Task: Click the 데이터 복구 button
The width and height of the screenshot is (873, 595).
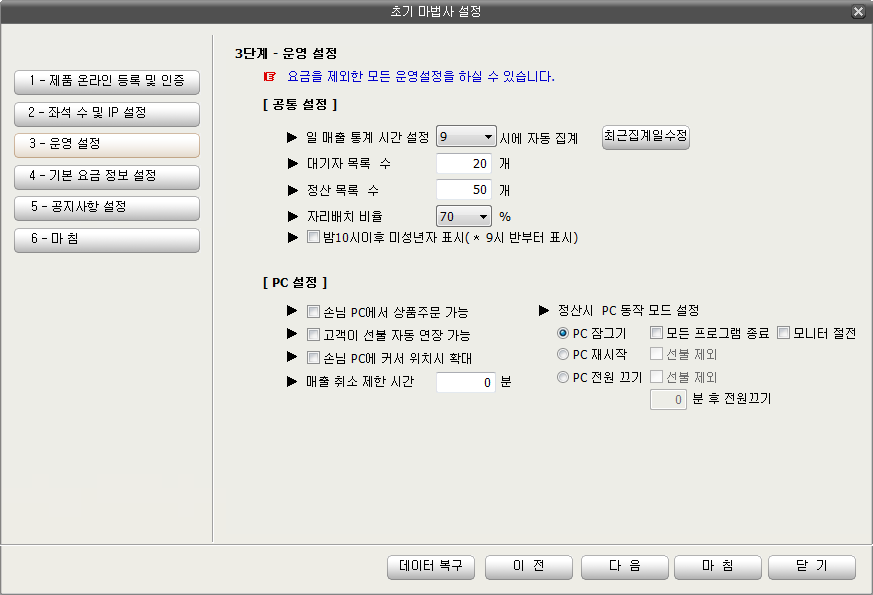Action: click(431, 567)
